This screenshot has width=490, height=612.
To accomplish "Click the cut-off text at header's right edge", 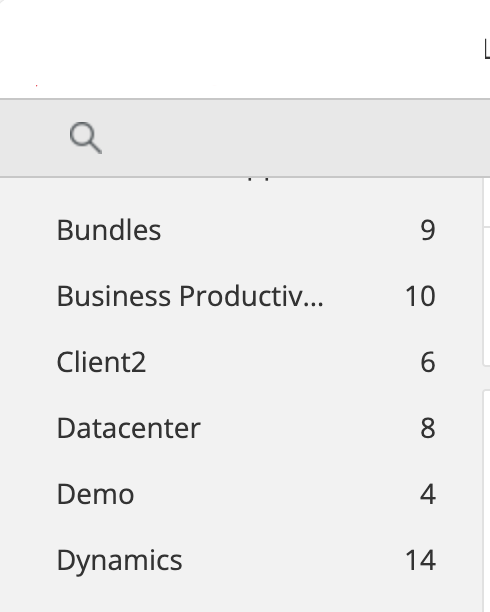I will click(x=487, y=50).
